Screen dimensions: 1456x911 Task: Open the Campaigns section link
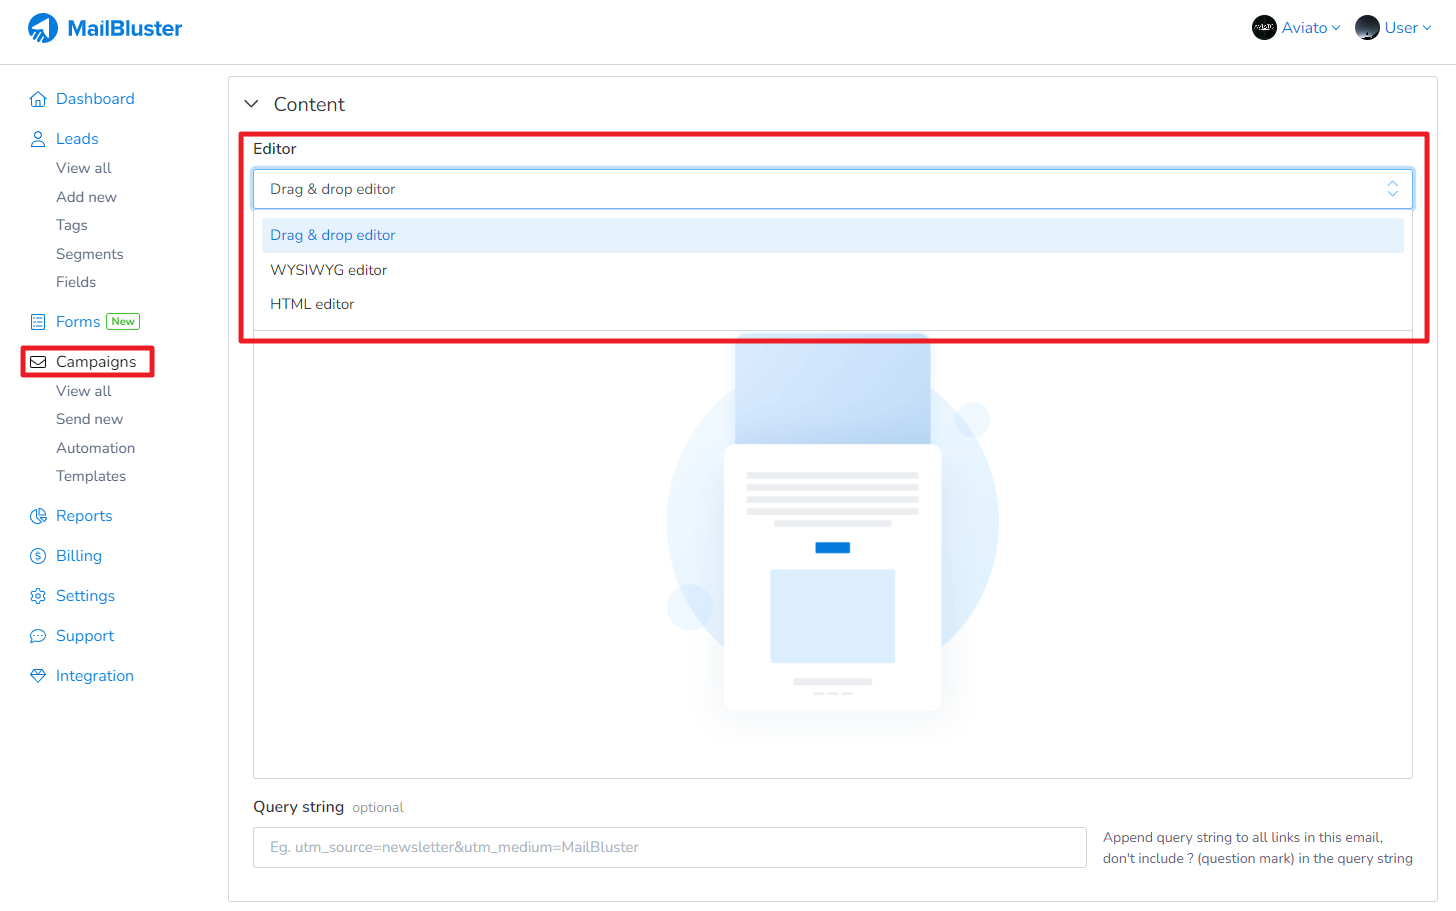96,362
